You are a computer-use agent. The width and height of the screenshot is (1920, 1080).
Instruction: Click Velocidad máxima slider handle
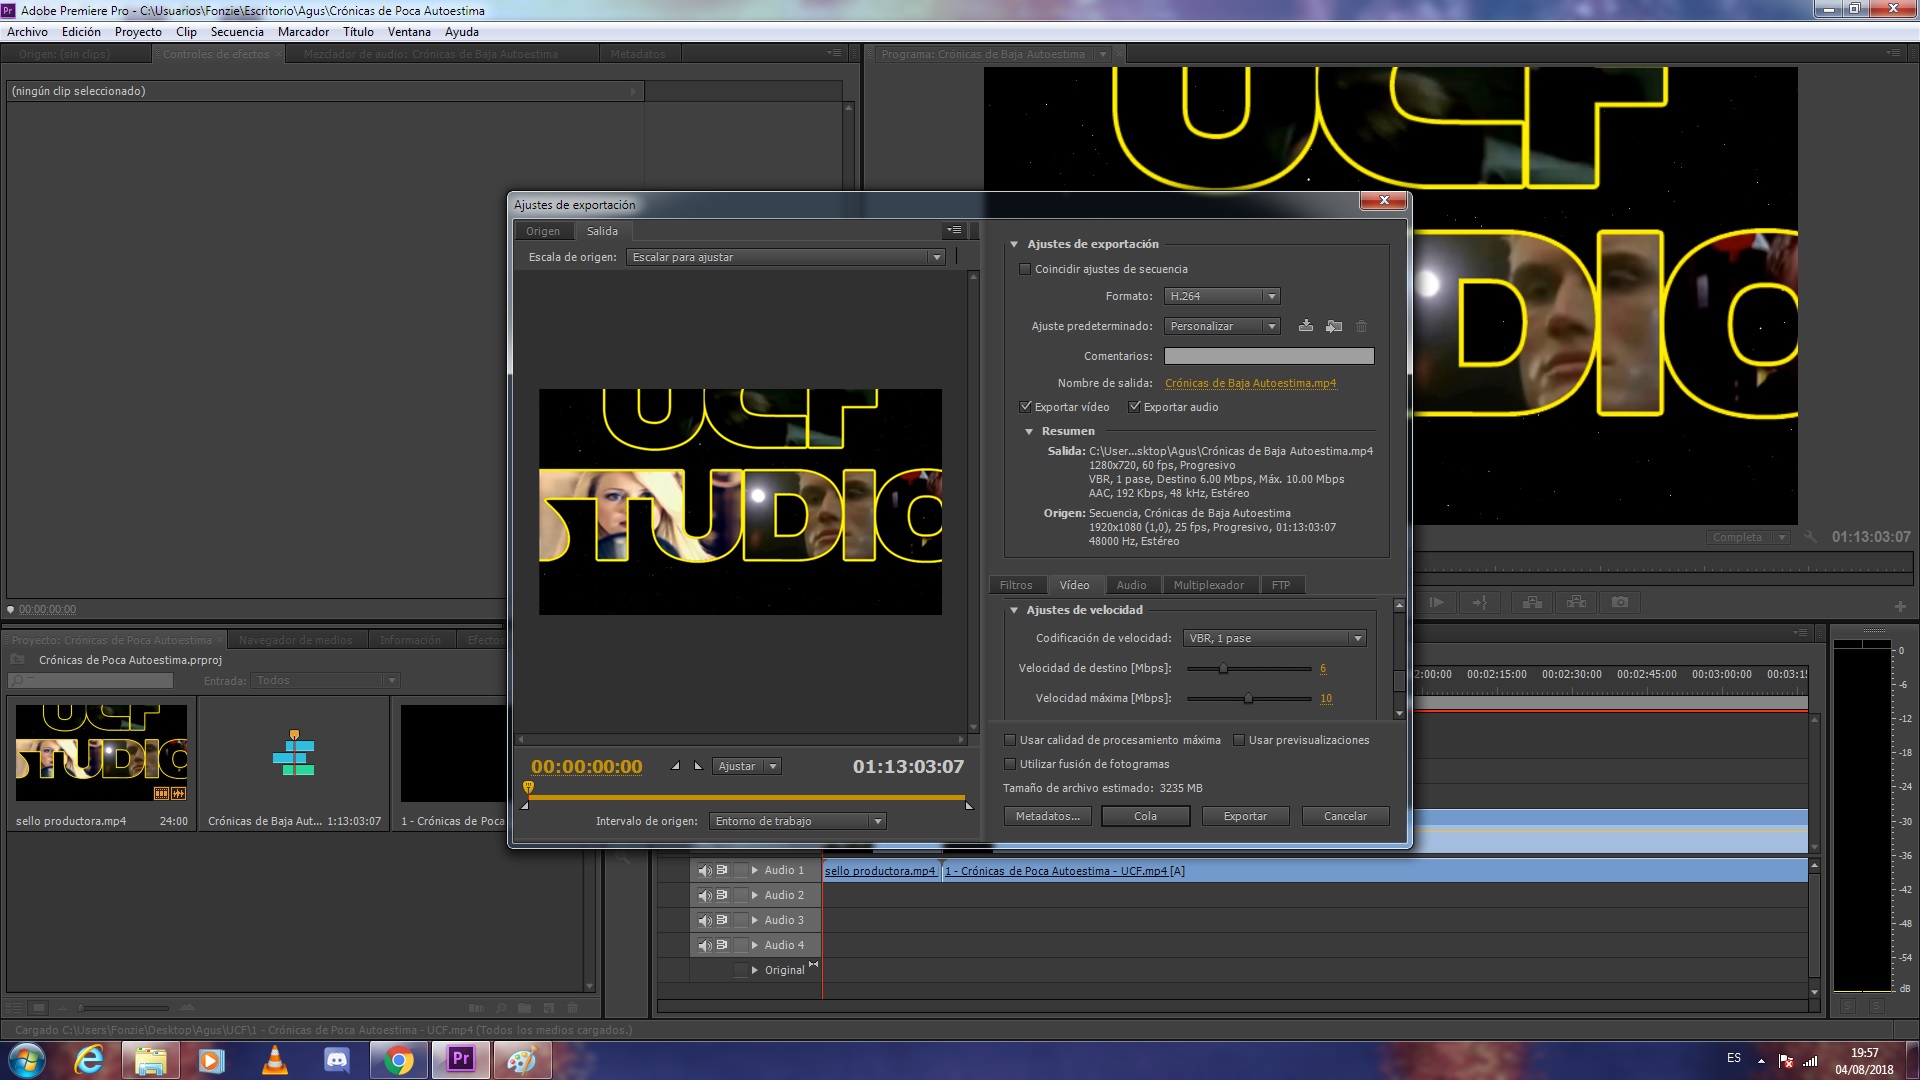[1248, 698]
